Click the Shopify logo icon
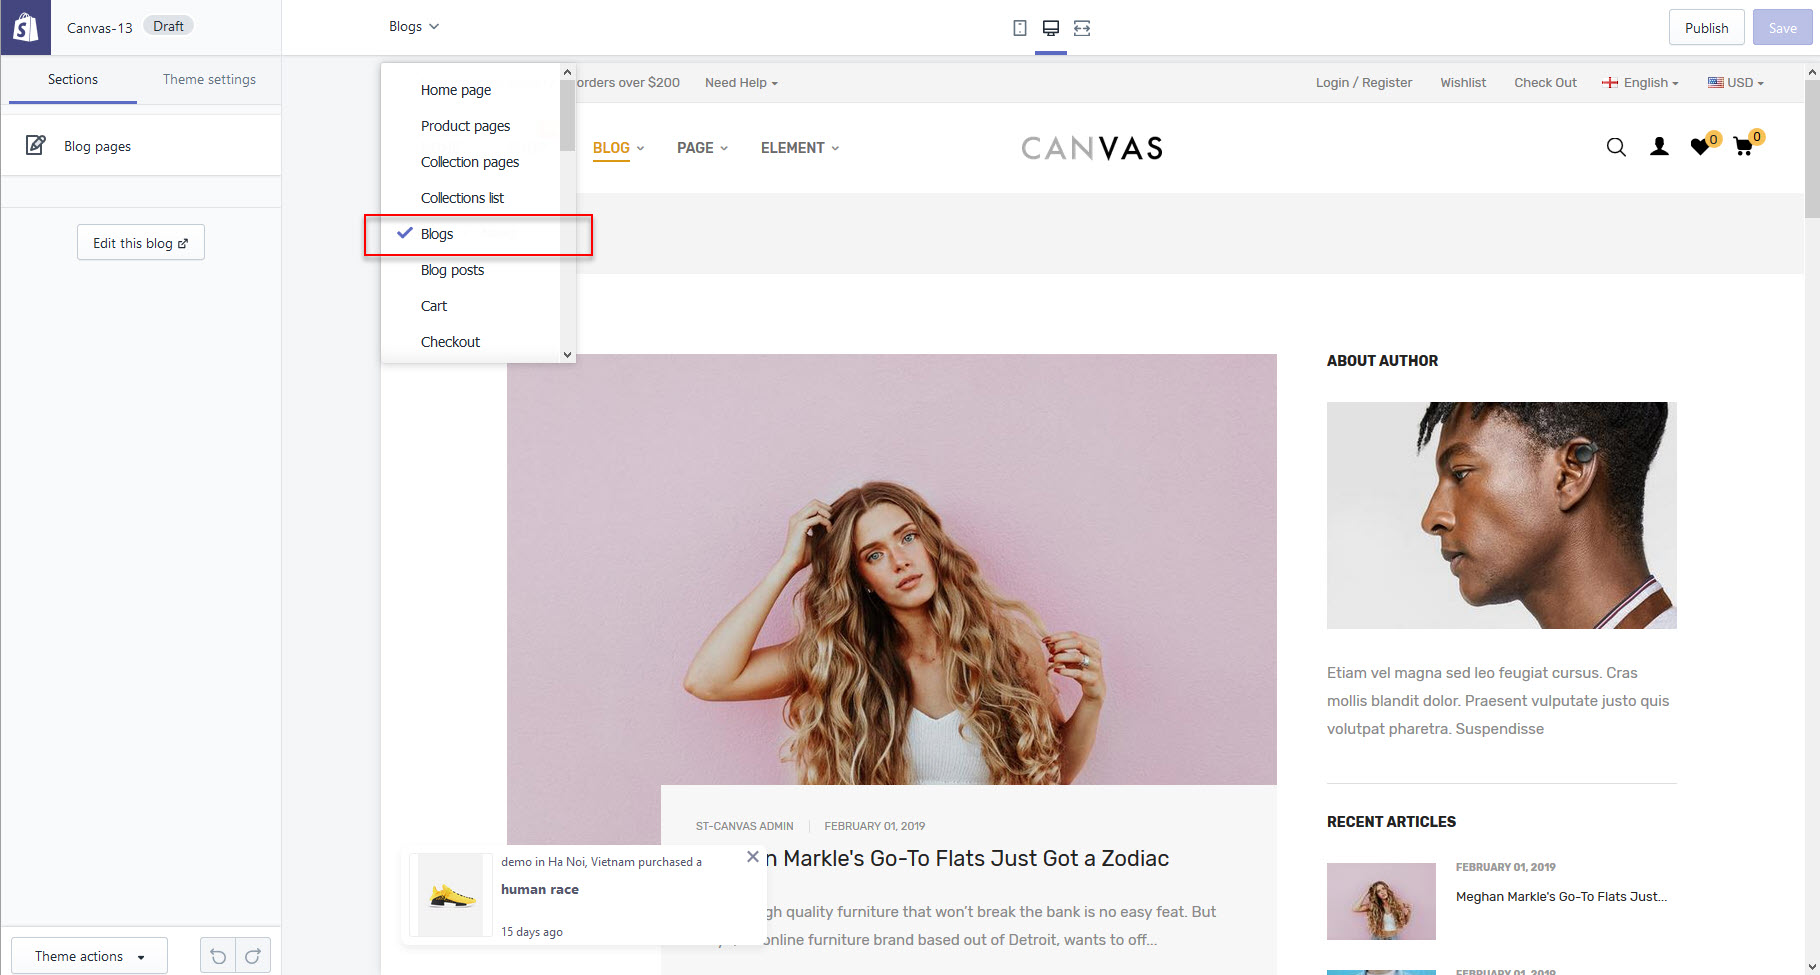Screen dimensions: 1820x975 26,27
